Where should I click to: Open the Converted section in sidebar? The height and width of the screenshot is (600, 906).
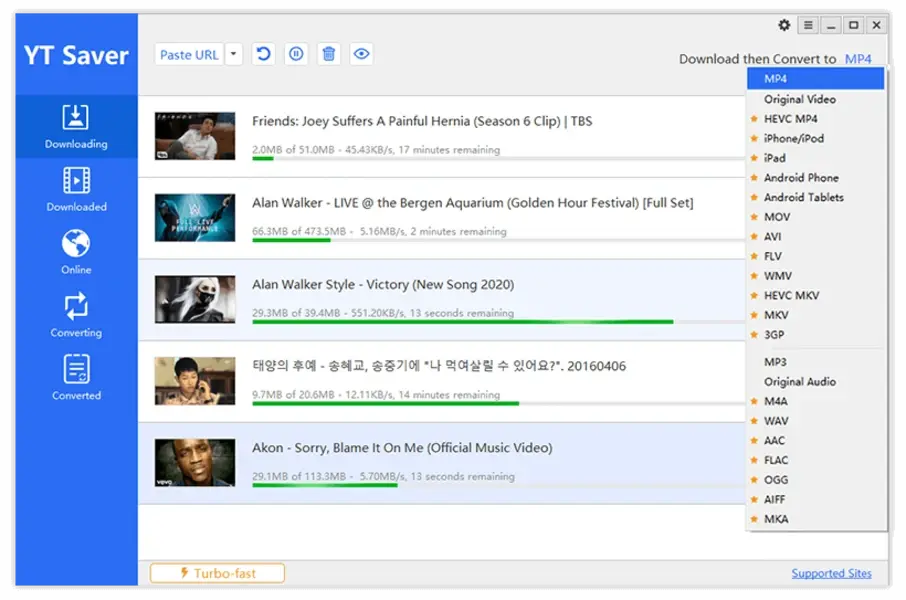[x=76, y=378]
